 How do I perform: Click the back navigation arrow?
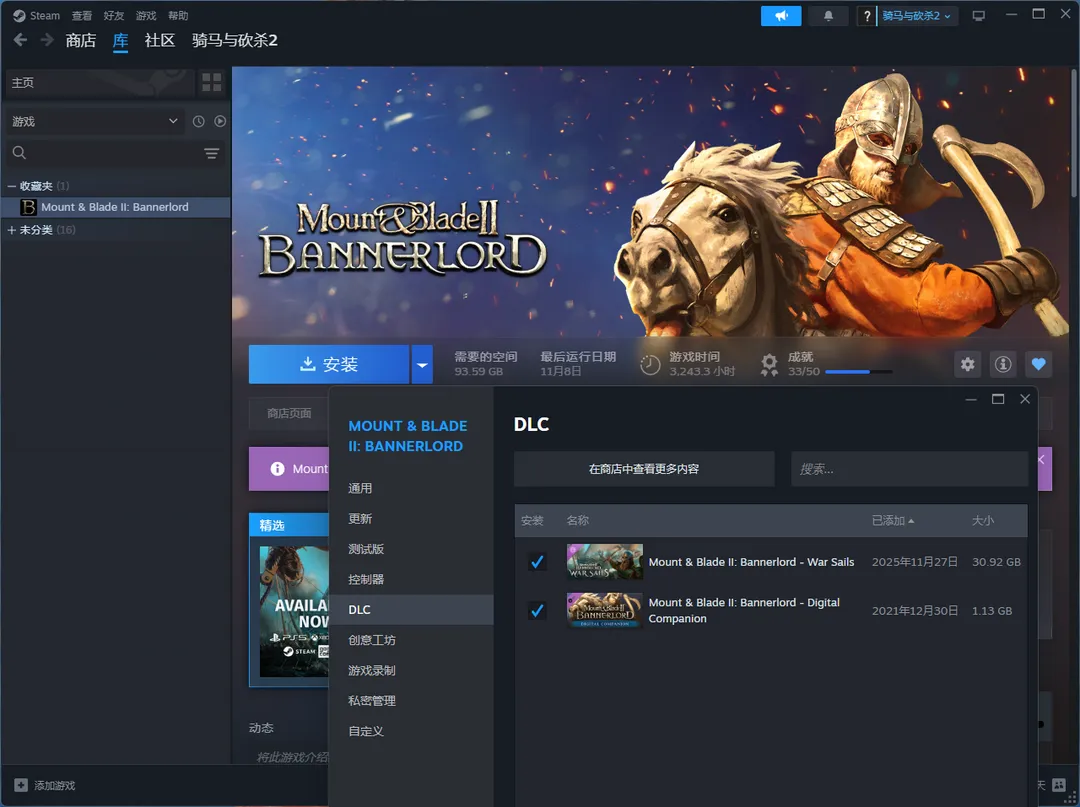[x=20, y=40]
